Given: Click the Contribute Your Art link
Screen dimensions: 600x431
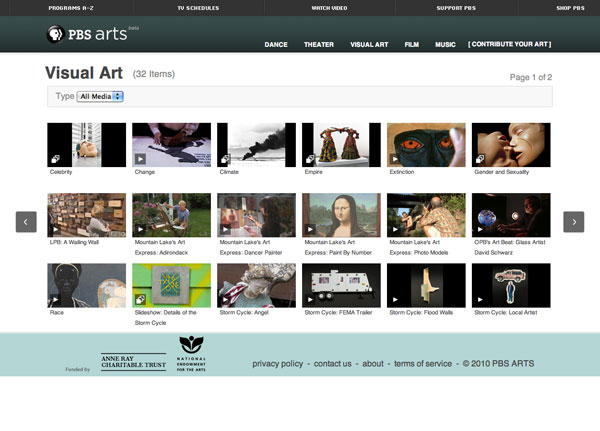Looking at the screenshot, I should (509, 45).
